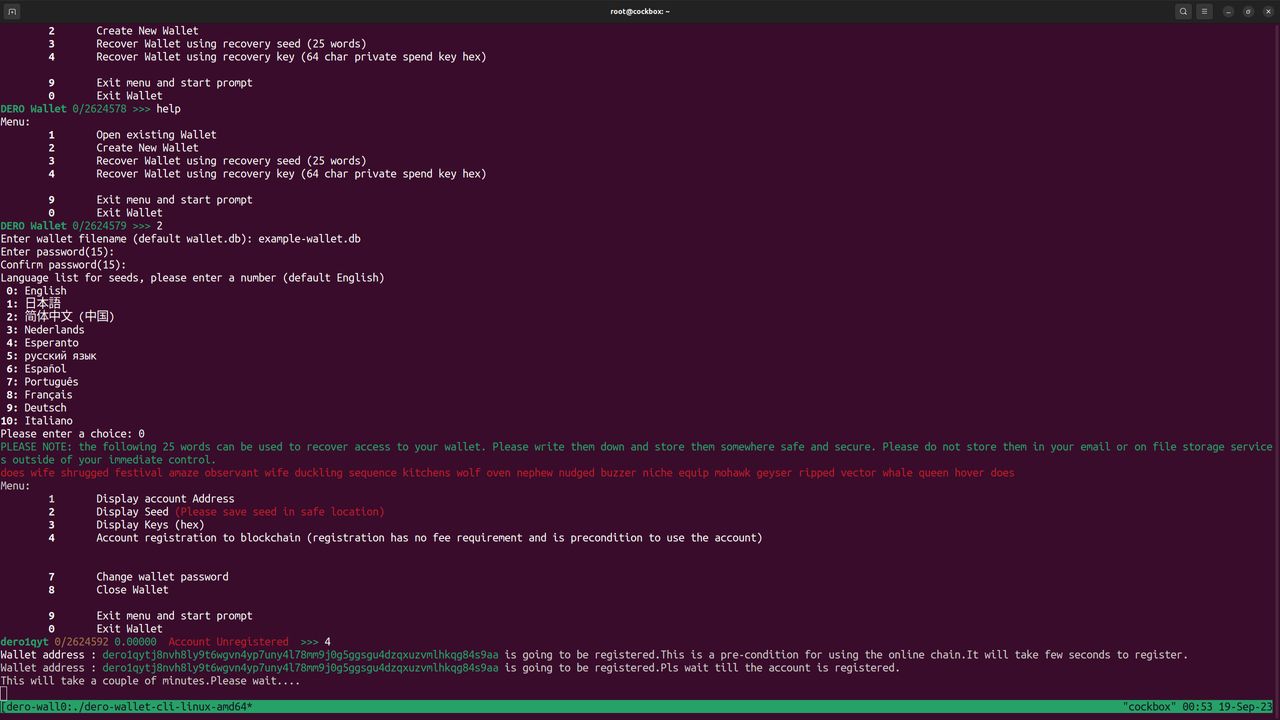Screen dimensions: 1280x720
Task: Click language option '4: Esperanto'
Action: tap(42, 342)
